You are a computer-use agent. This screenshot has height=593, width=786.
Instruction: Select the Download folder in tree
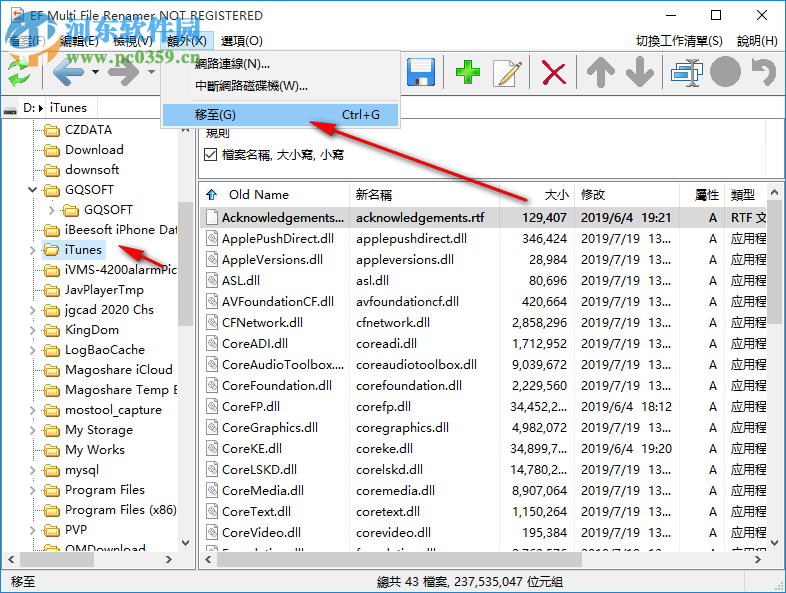pyautogui.click(x=94, y=150)
